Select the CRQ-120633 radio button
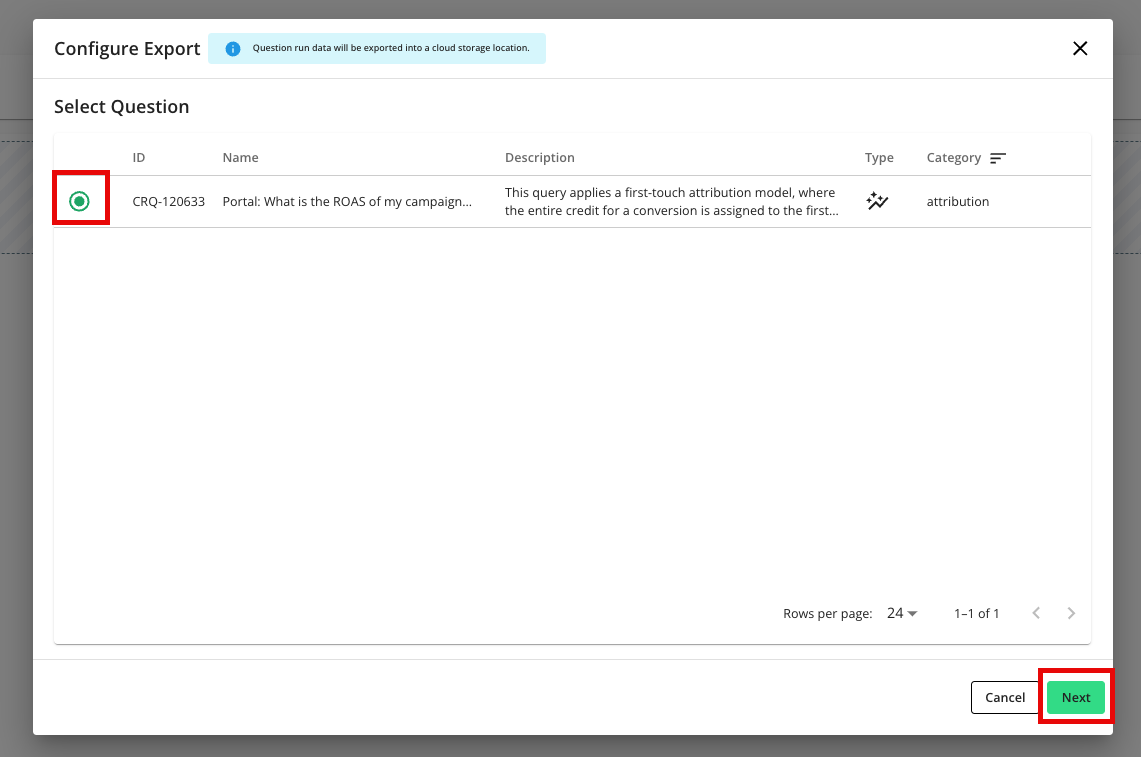 (80, 201)
